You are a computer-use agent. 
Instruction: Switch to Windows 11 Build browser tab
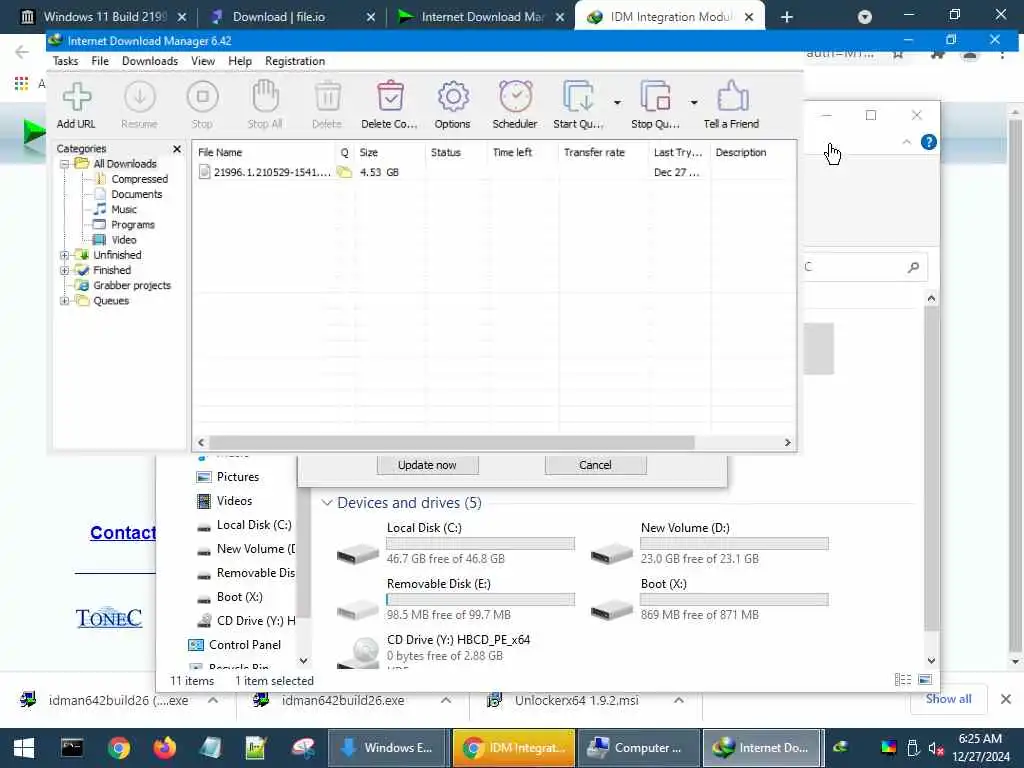coord(103,17)
